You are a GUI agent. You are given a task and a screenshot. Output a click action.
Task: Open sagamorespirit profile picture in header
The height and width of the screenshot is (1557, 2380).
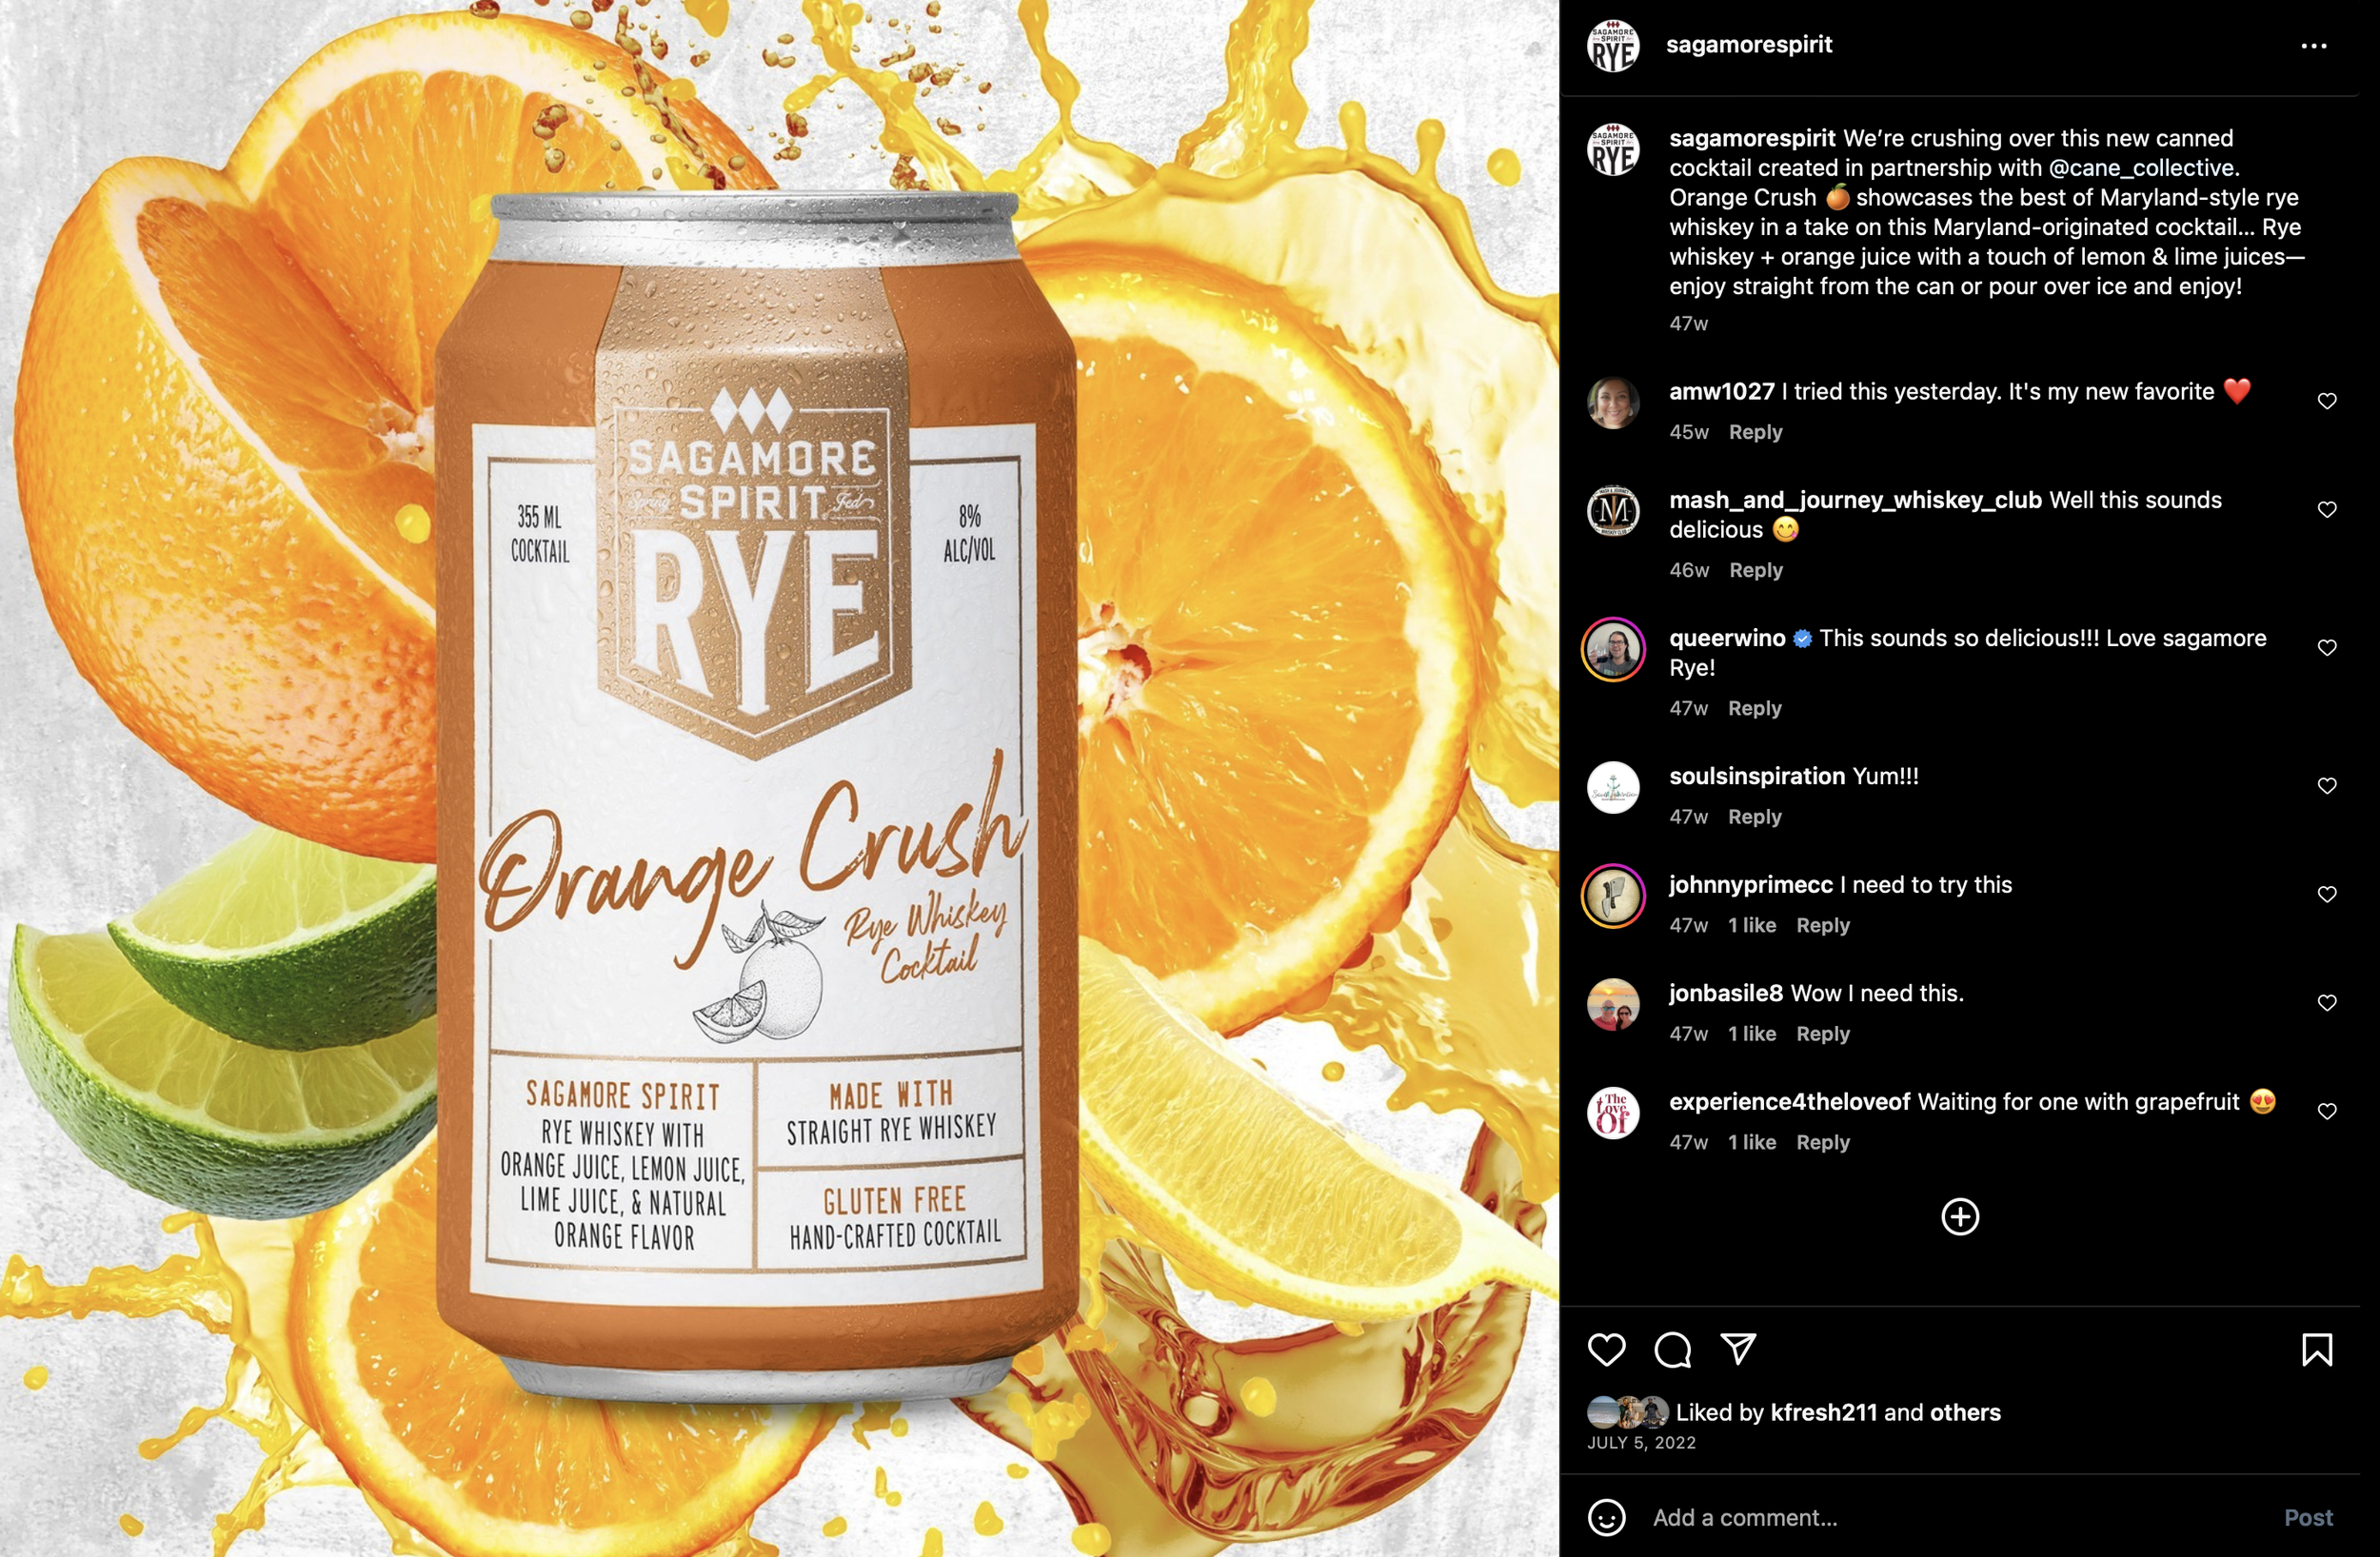(x=1613, y=45)
